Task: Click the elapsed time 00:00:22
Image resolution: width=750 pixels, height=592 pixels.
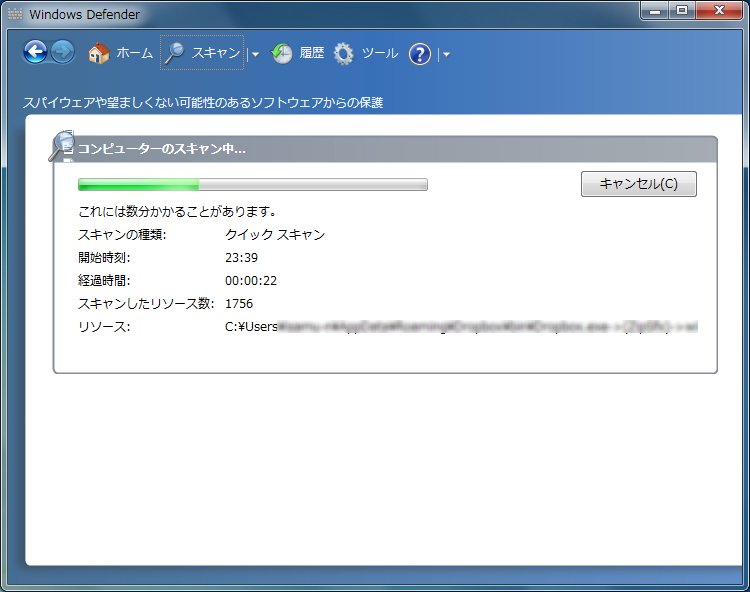Action: tap(251, 281)
